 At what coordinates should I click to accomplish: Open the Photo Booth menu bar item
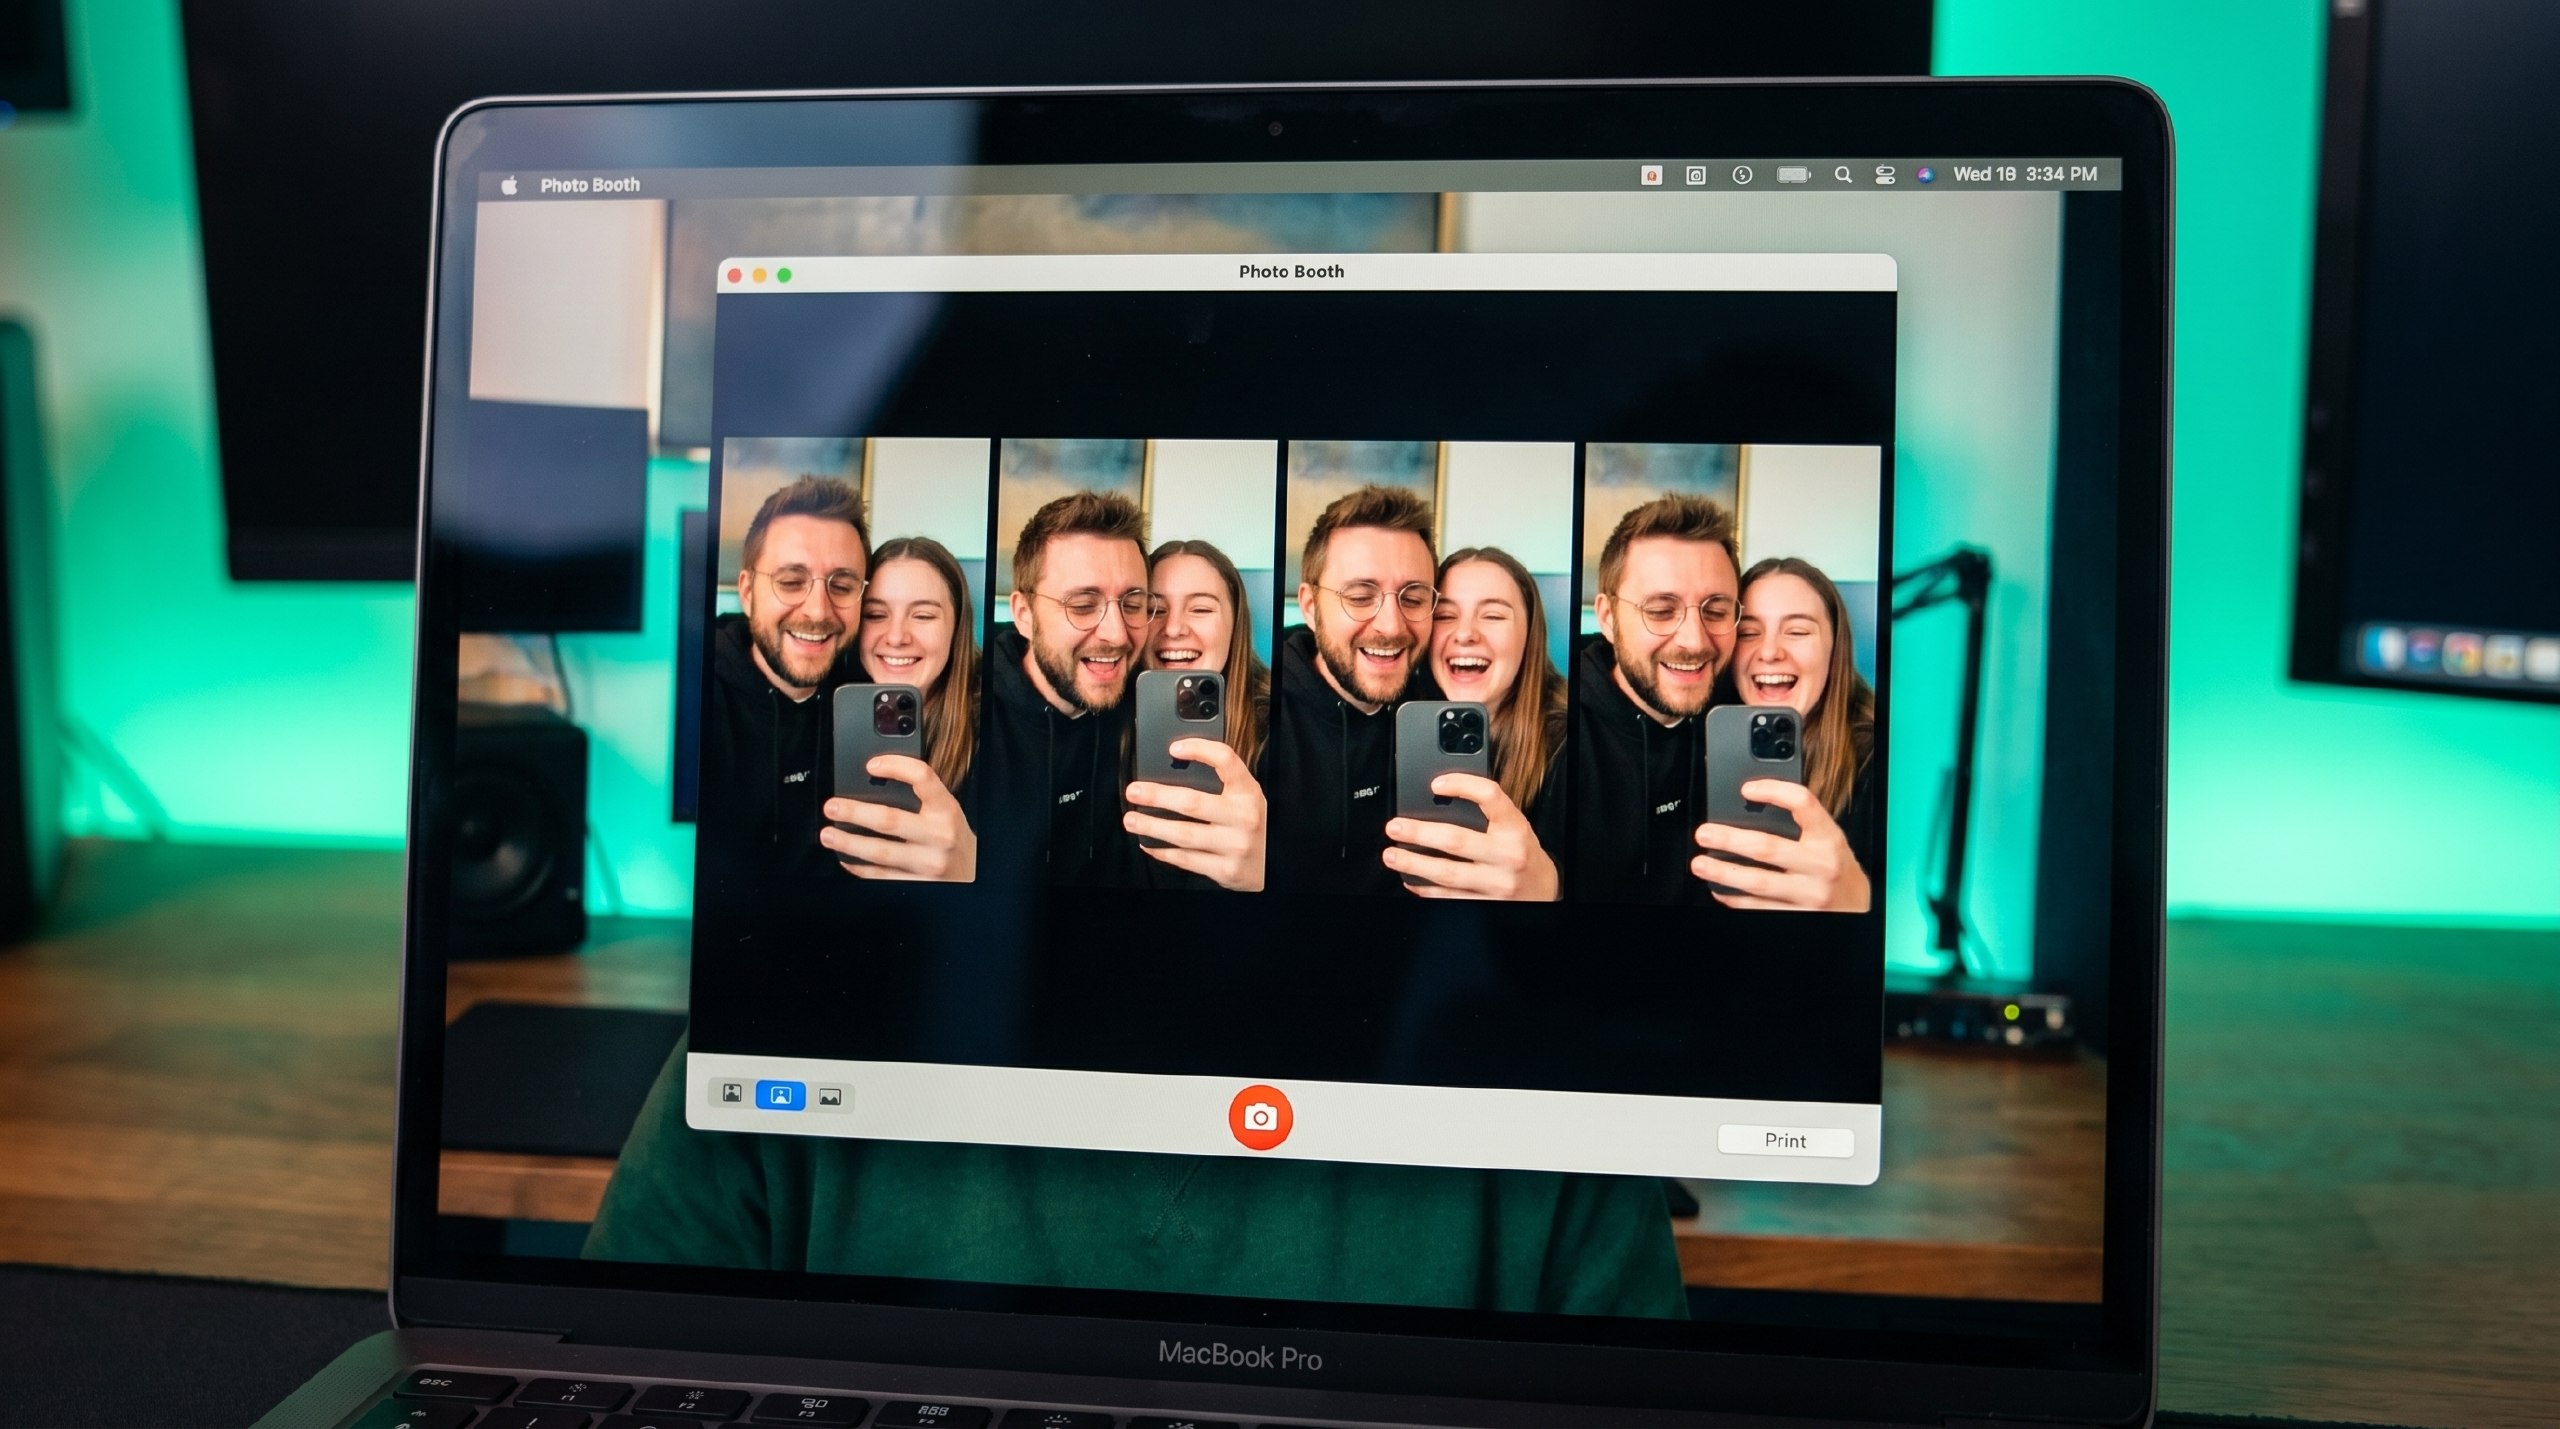click(x=589, y=185)
